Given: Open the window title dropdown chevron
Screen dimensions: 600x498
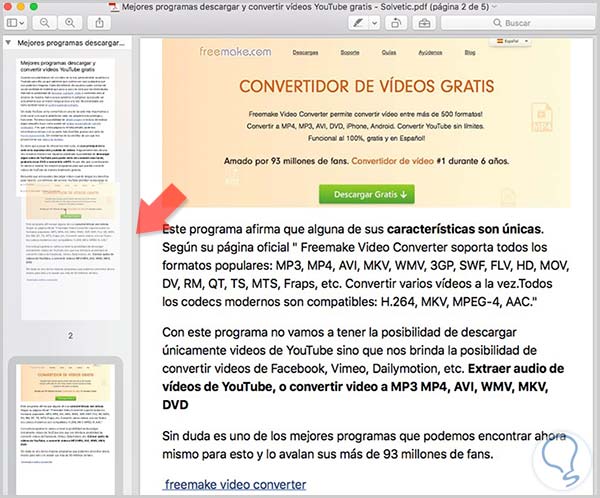Looking at the screenshot, I should point(494,7).
